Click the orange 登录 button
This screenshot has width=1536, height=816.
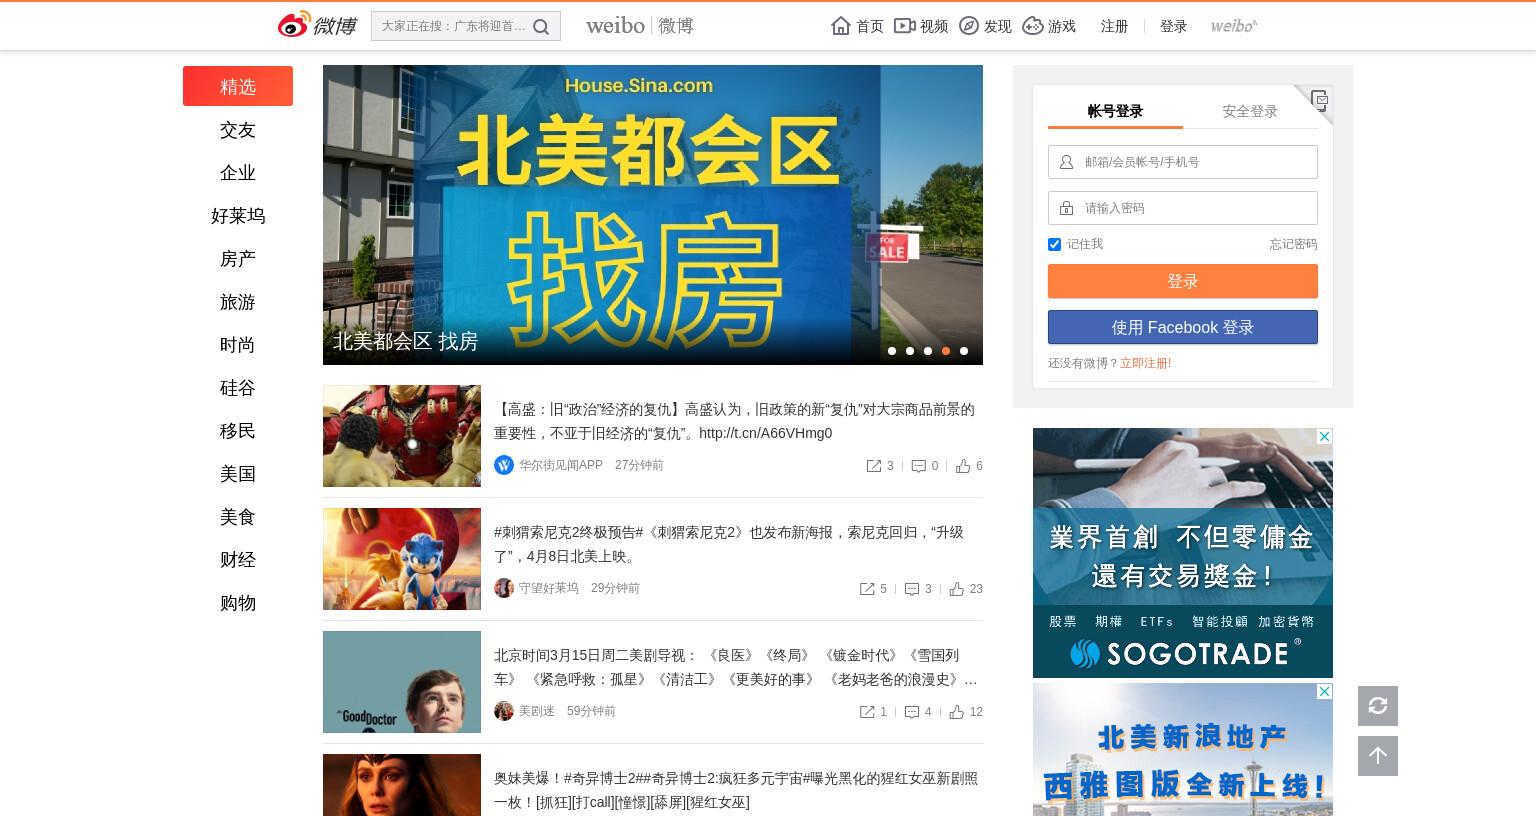tap(1183, 281)
